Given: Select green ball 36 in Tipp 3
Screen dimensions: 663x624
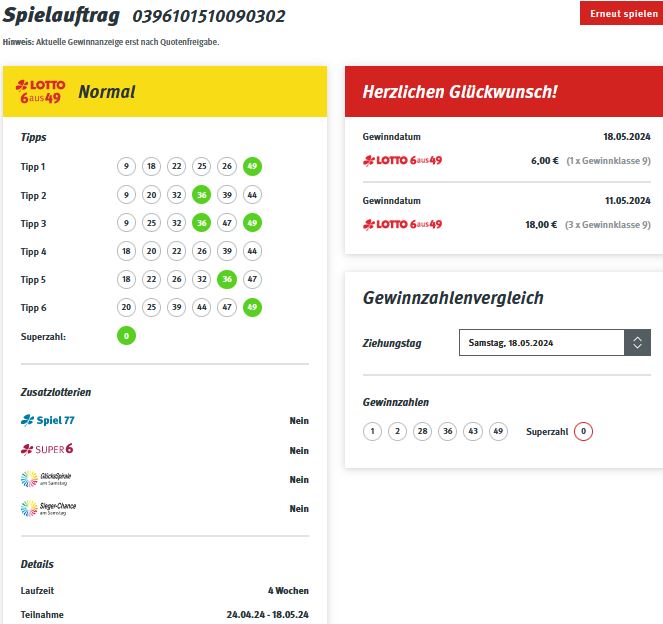Looking at the screenshot, I should (202, 223).
